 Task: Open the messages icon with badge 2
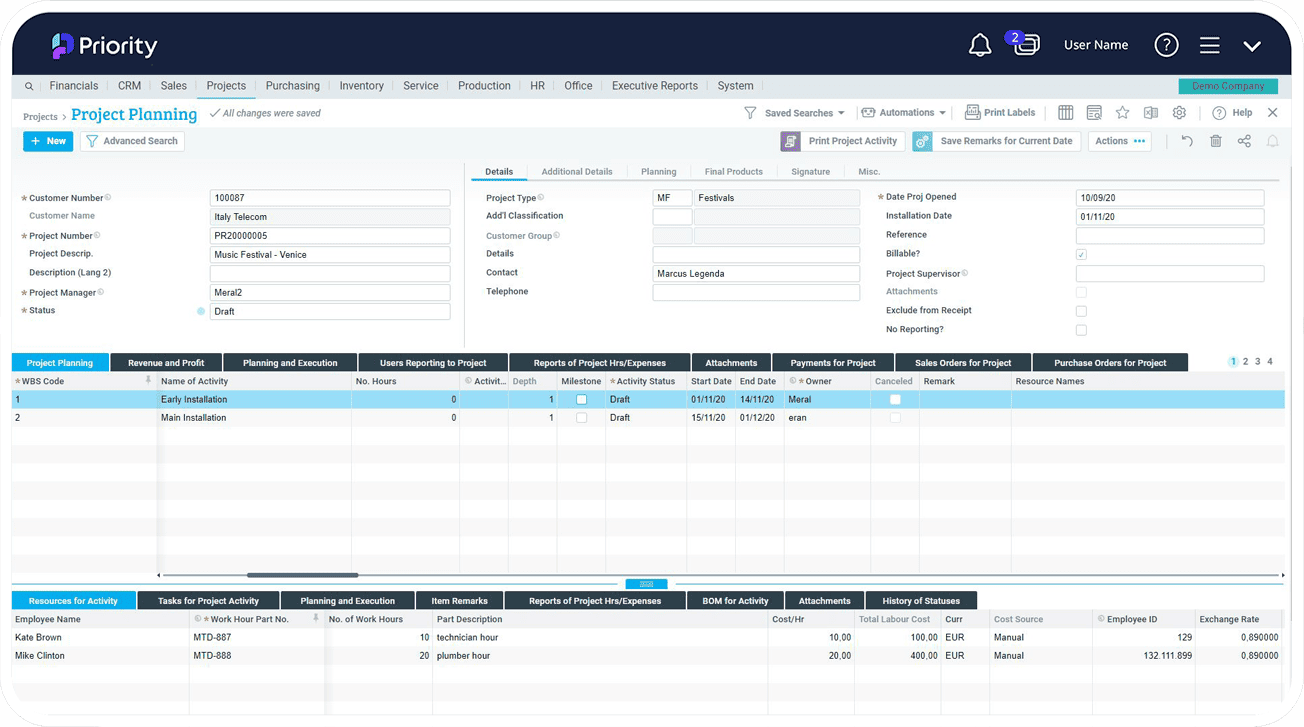click(1025, 44)
